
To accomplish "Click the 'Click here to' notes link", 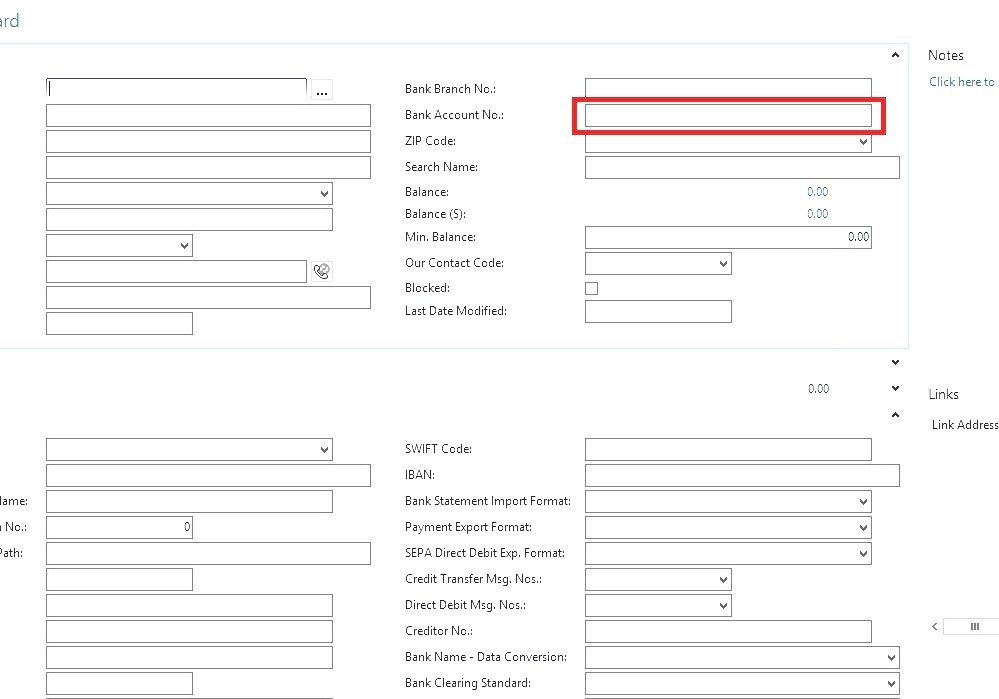I will 961,82.
